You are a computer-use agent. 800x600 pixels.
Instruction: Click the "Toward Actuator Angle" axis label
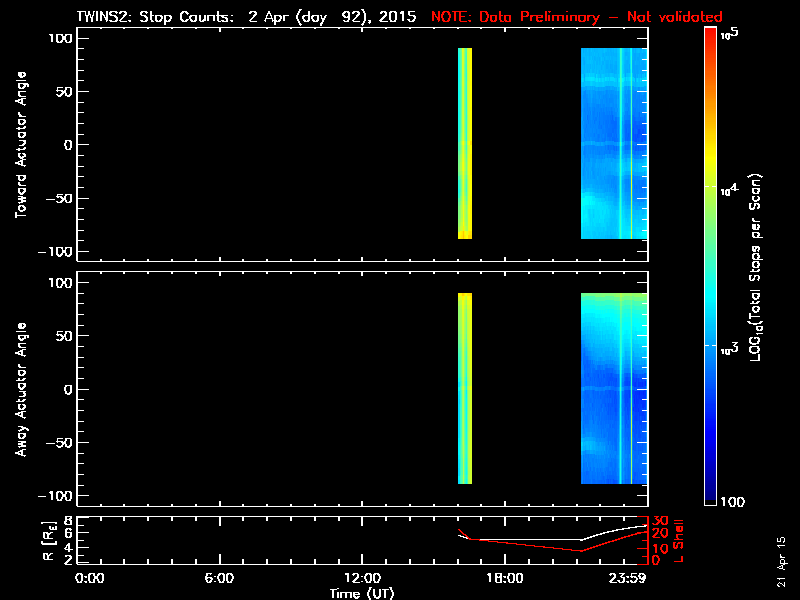[19, 145]
